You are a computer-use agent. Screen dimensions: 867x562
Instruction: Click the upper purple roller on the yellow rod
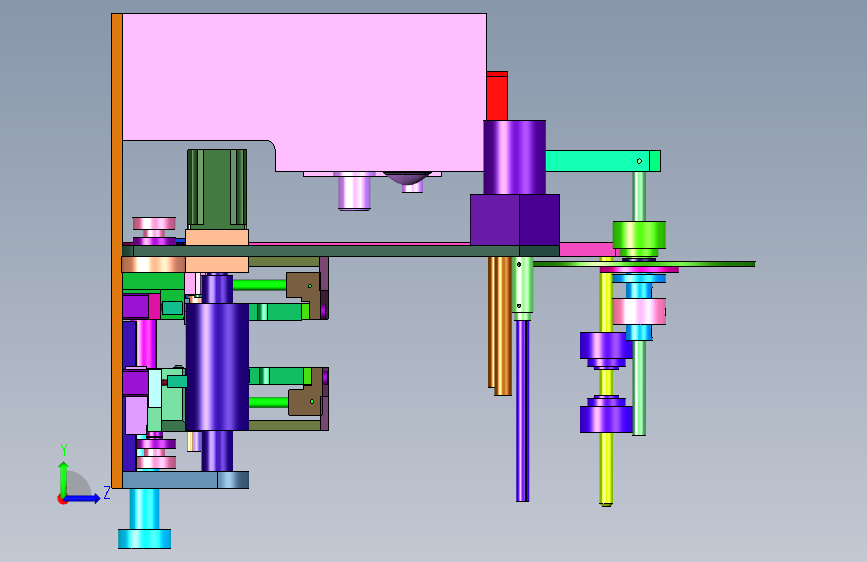click(x=606, y=350)
